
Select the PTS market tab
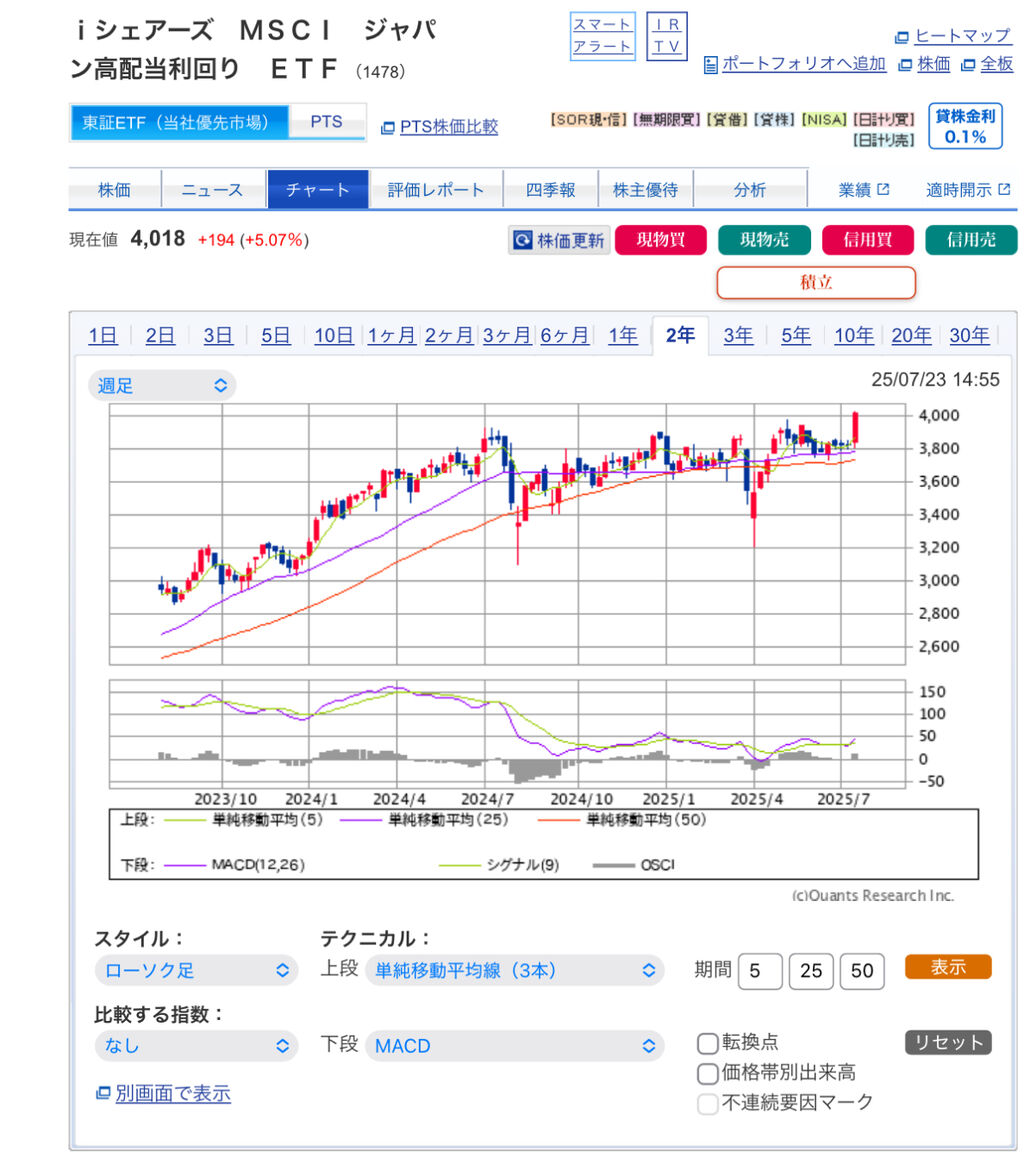[x=327, y=122]
